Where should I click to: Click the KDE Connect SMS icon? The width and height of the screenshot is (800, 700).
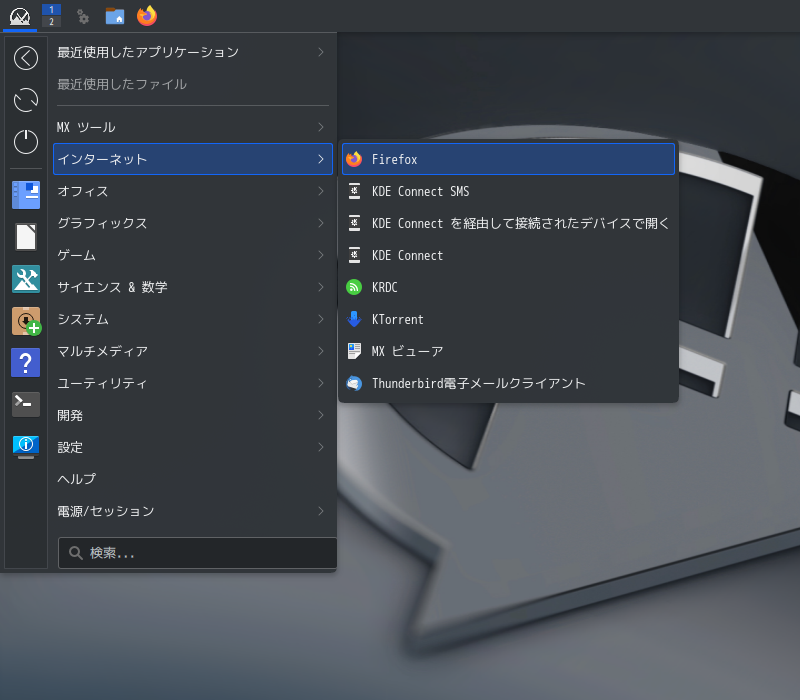pos(354,191)
